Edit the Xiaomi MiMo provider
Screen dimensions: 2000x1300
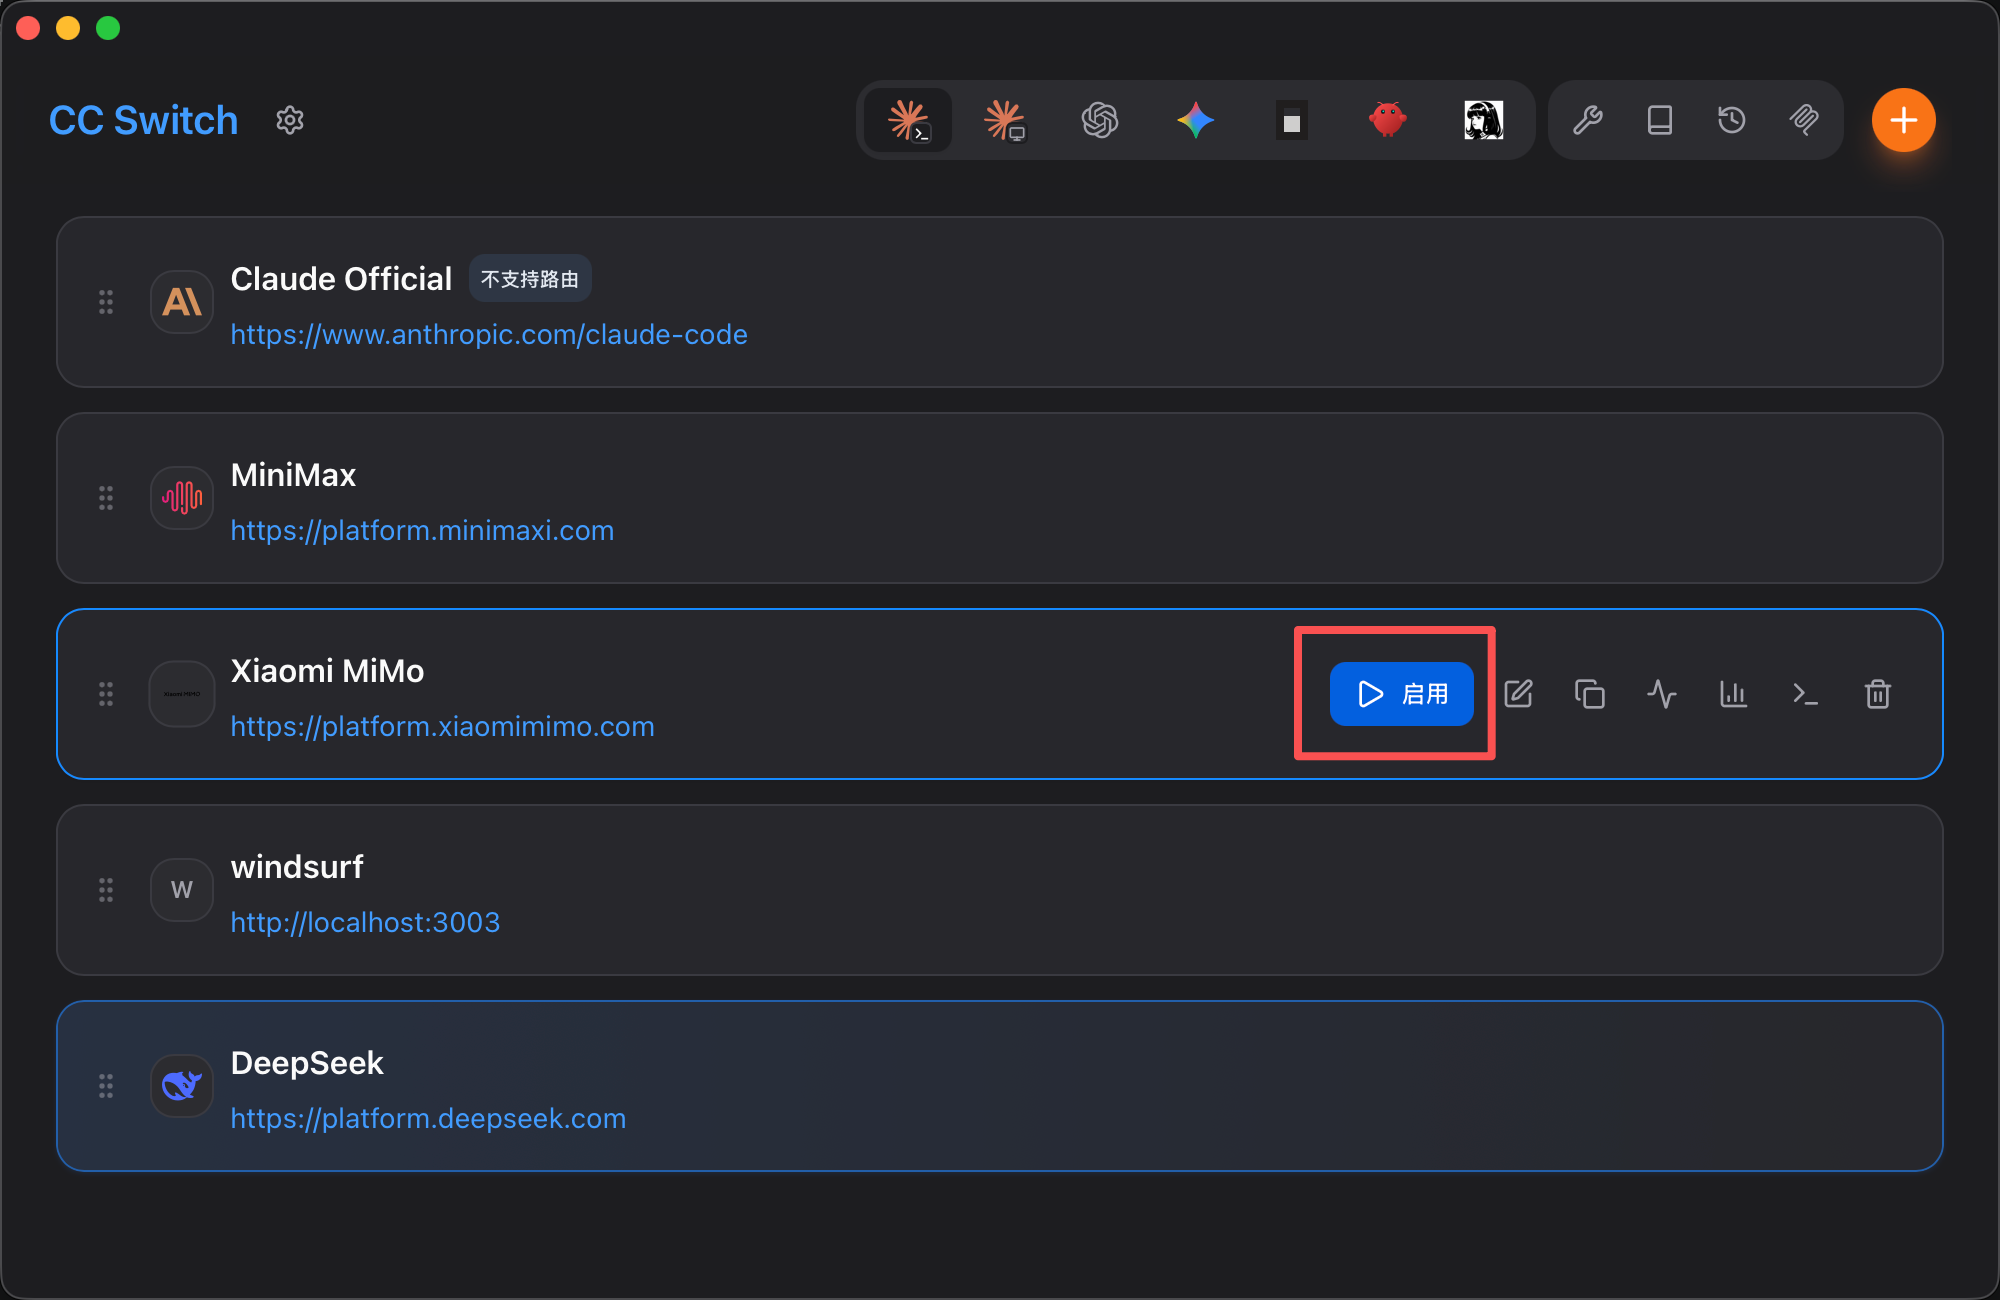pyautogui.click(x=1518, y=694)
